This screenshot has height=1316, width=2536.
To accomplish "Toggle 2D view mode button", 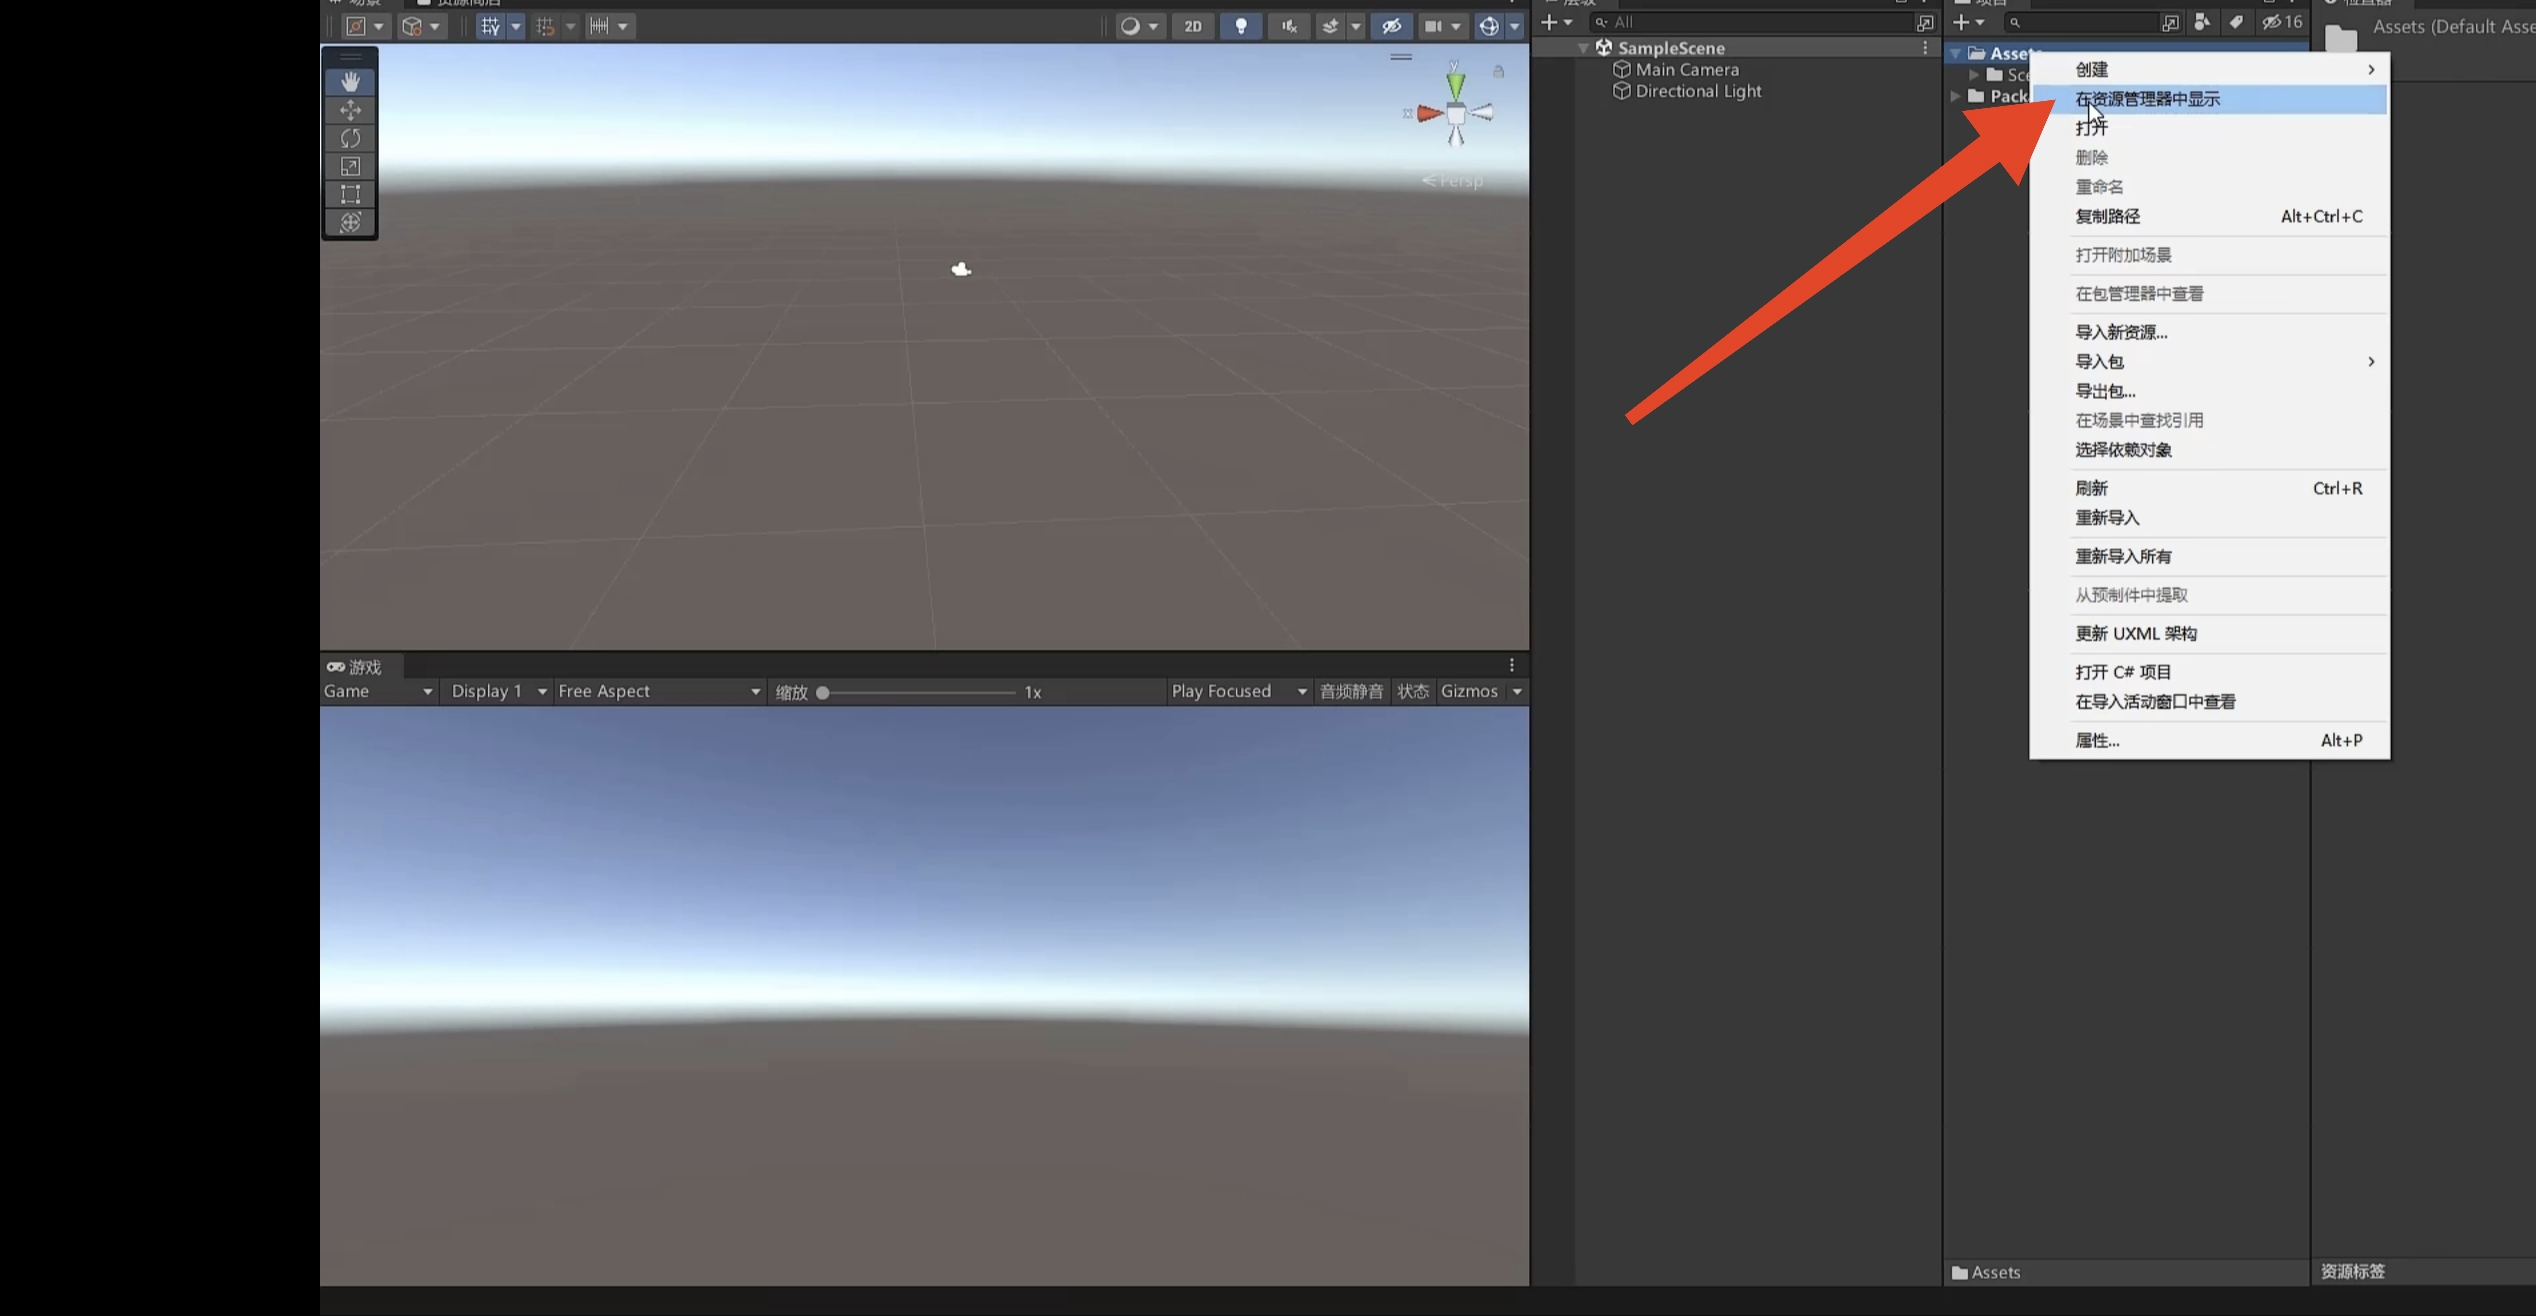I will (x=1191, y=25).
